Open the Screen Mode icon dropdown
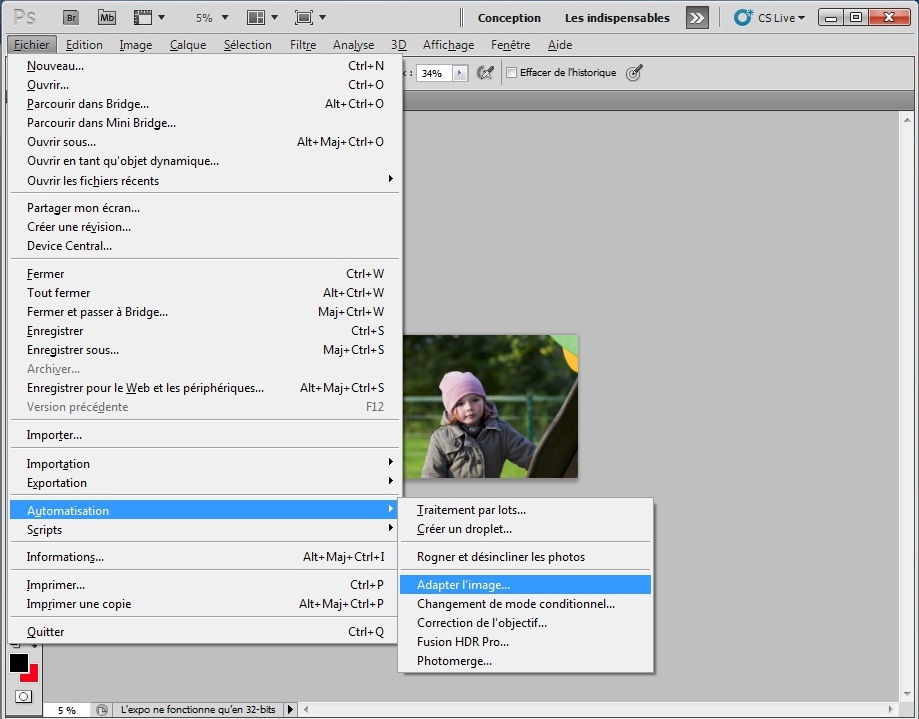919x719 pixels. coord(310,18)
